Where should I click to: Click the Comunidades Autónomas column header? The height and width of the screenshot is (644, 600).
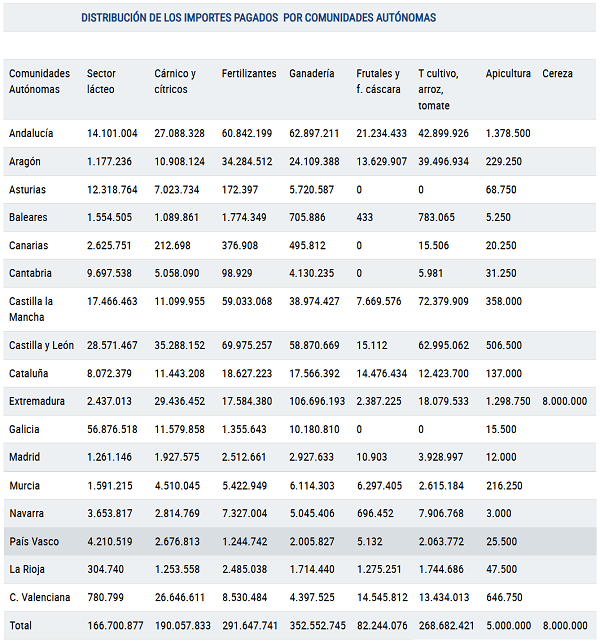coord(39,81)
